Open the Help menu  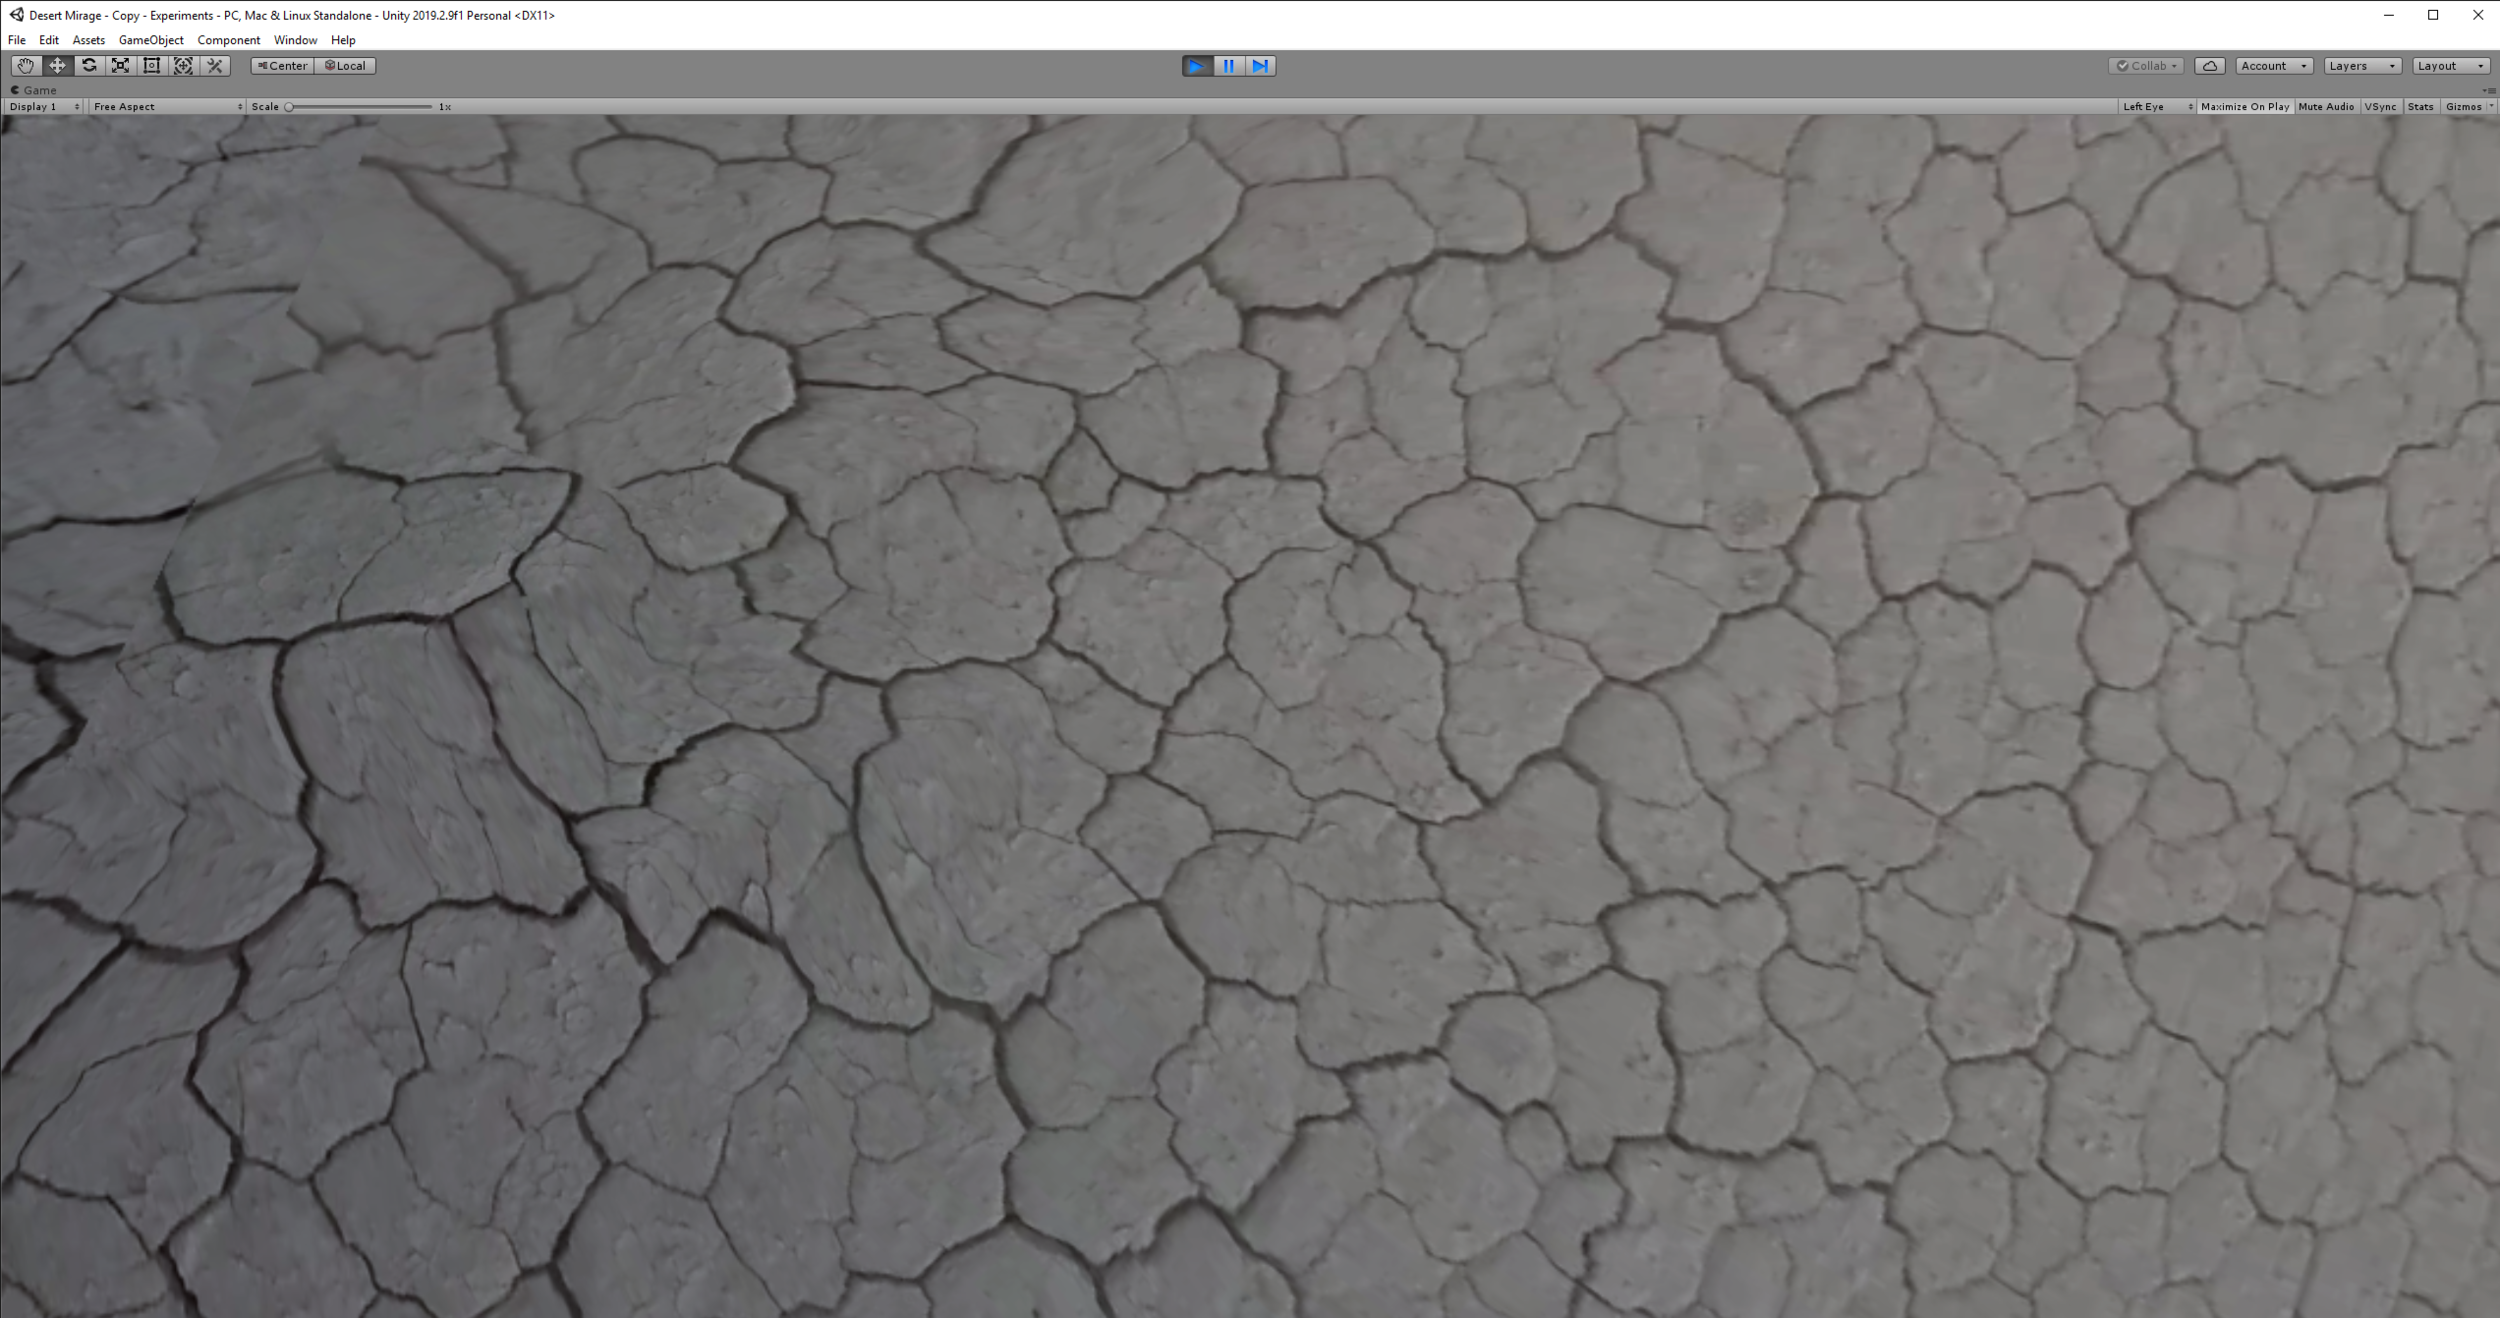[x=343, y=40]
